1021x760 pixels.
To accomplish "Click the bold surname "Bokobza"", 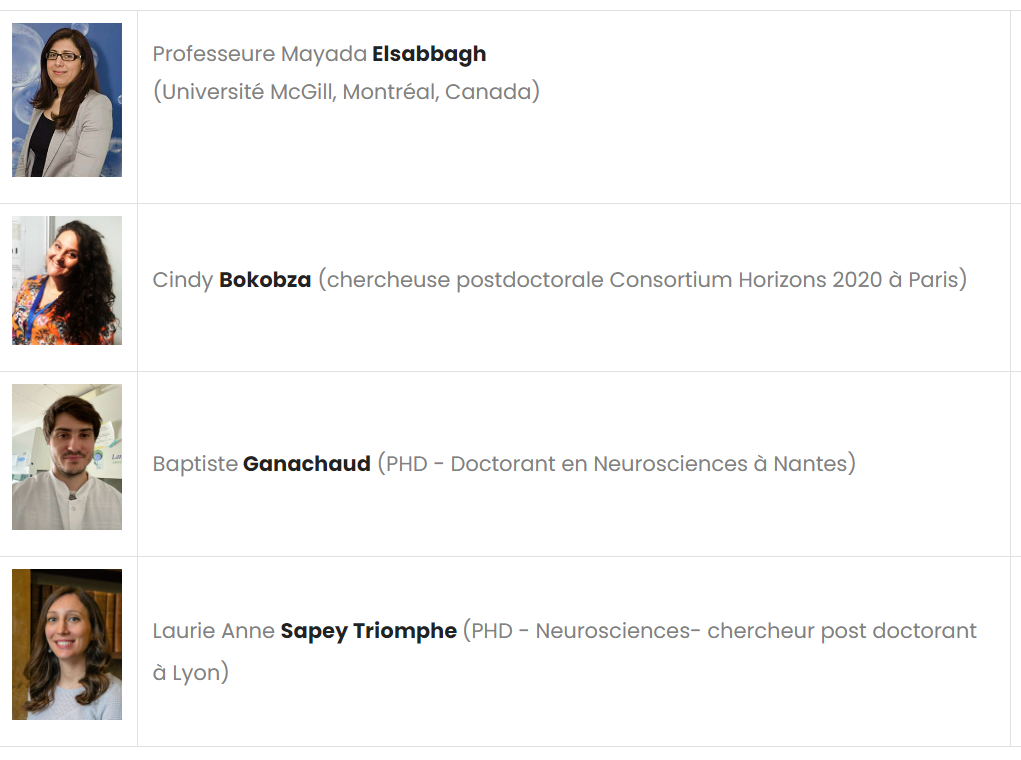I will (265, 280).
